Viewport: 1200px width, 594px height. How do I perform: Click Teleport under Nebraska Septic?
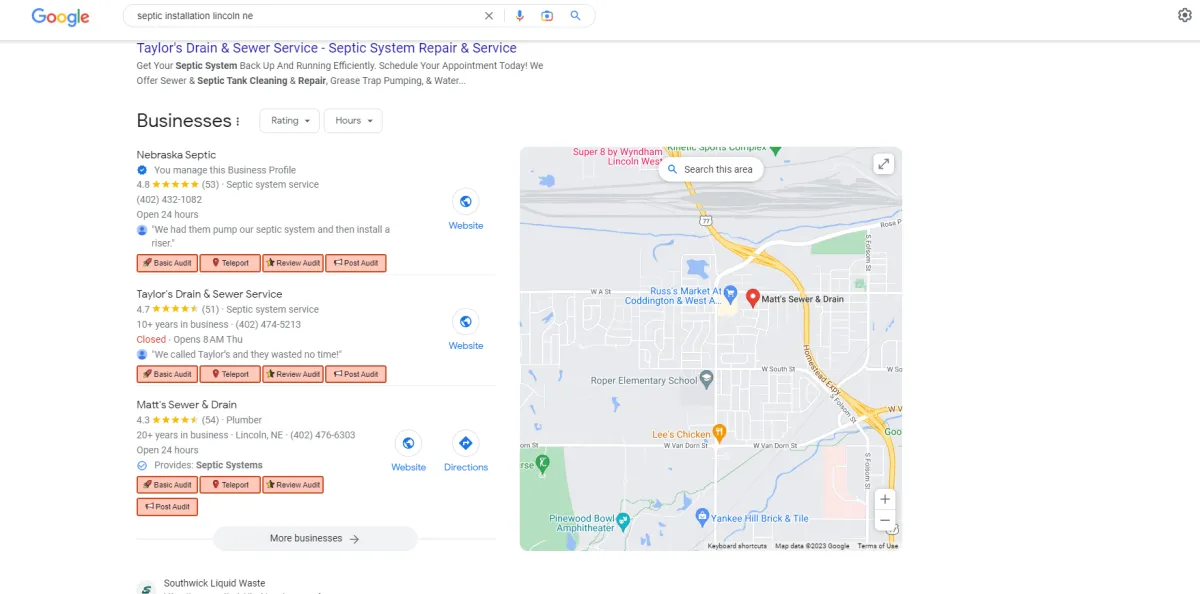[x=229, y=263]
